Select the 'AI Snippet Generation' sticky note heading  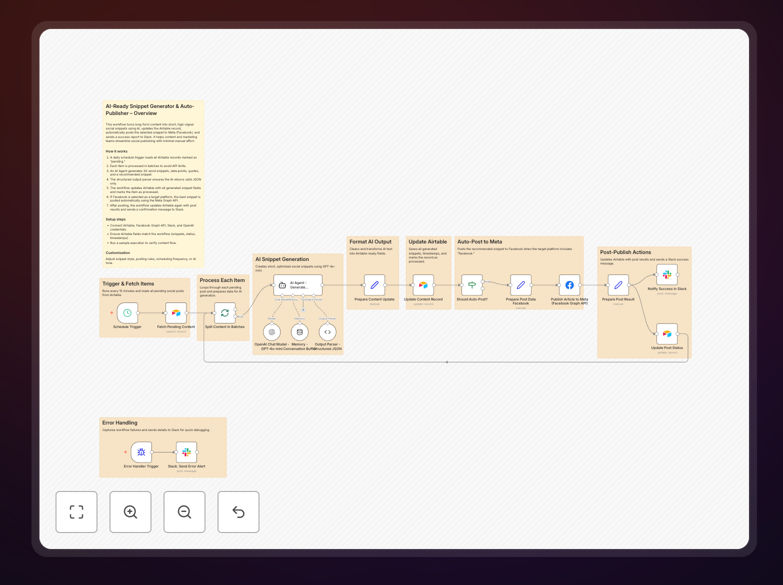(282, 259)
